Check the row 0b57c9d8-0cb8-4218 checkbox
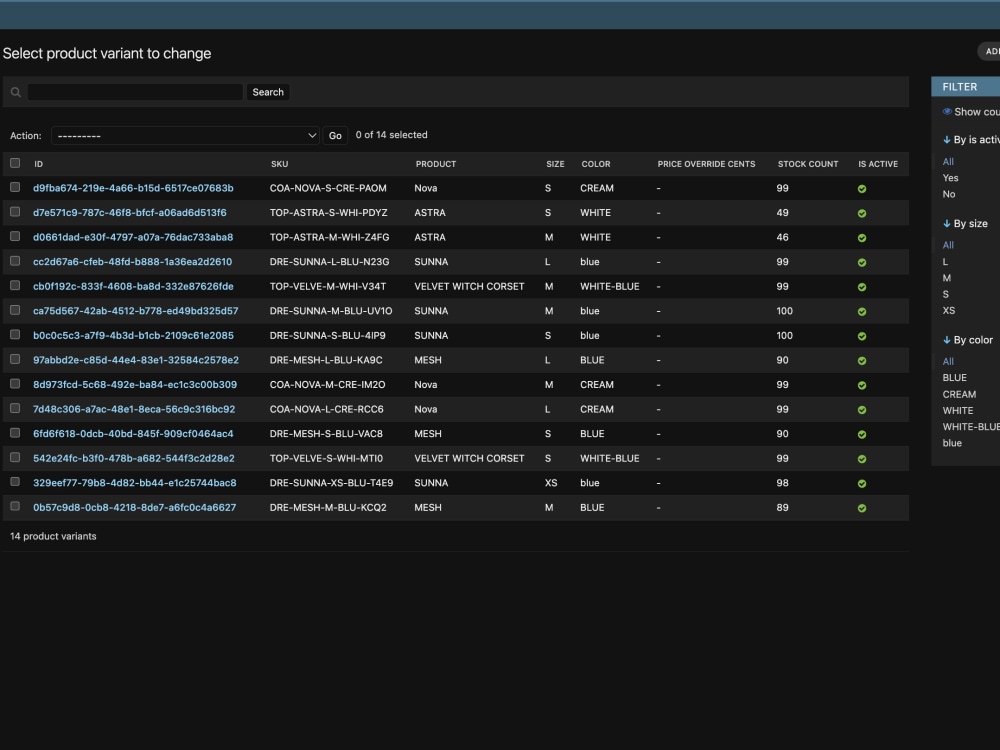This screenshot has height=750, width=1000. coord(15,506)
